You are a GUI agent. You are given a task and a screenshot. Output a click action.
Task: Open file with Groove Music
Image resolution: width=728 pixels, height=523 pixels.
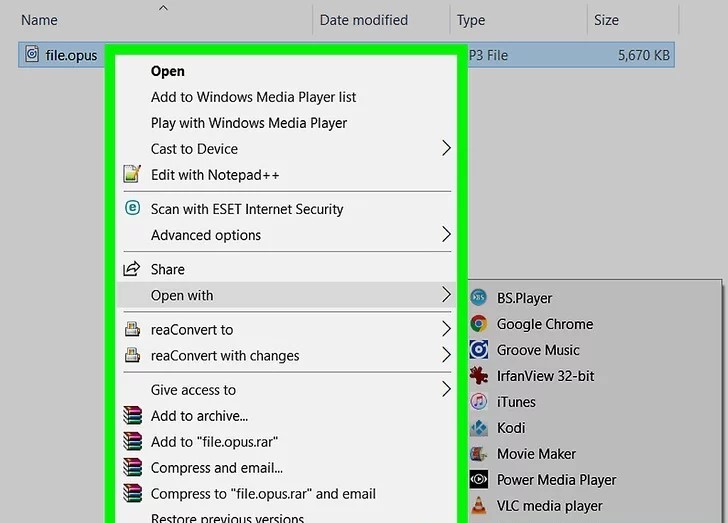pyautogui.click(x=595, y=350)
